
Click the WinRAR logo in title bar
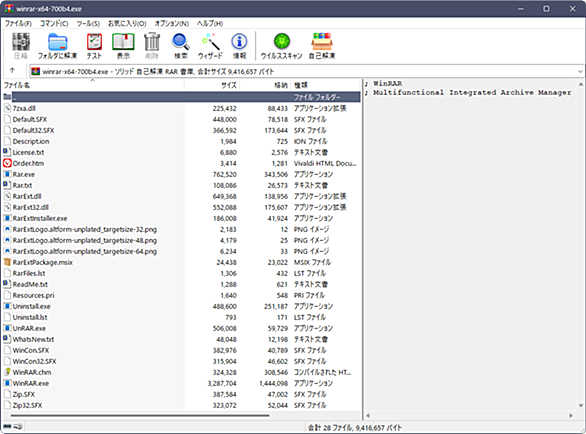tap(9, 8)
